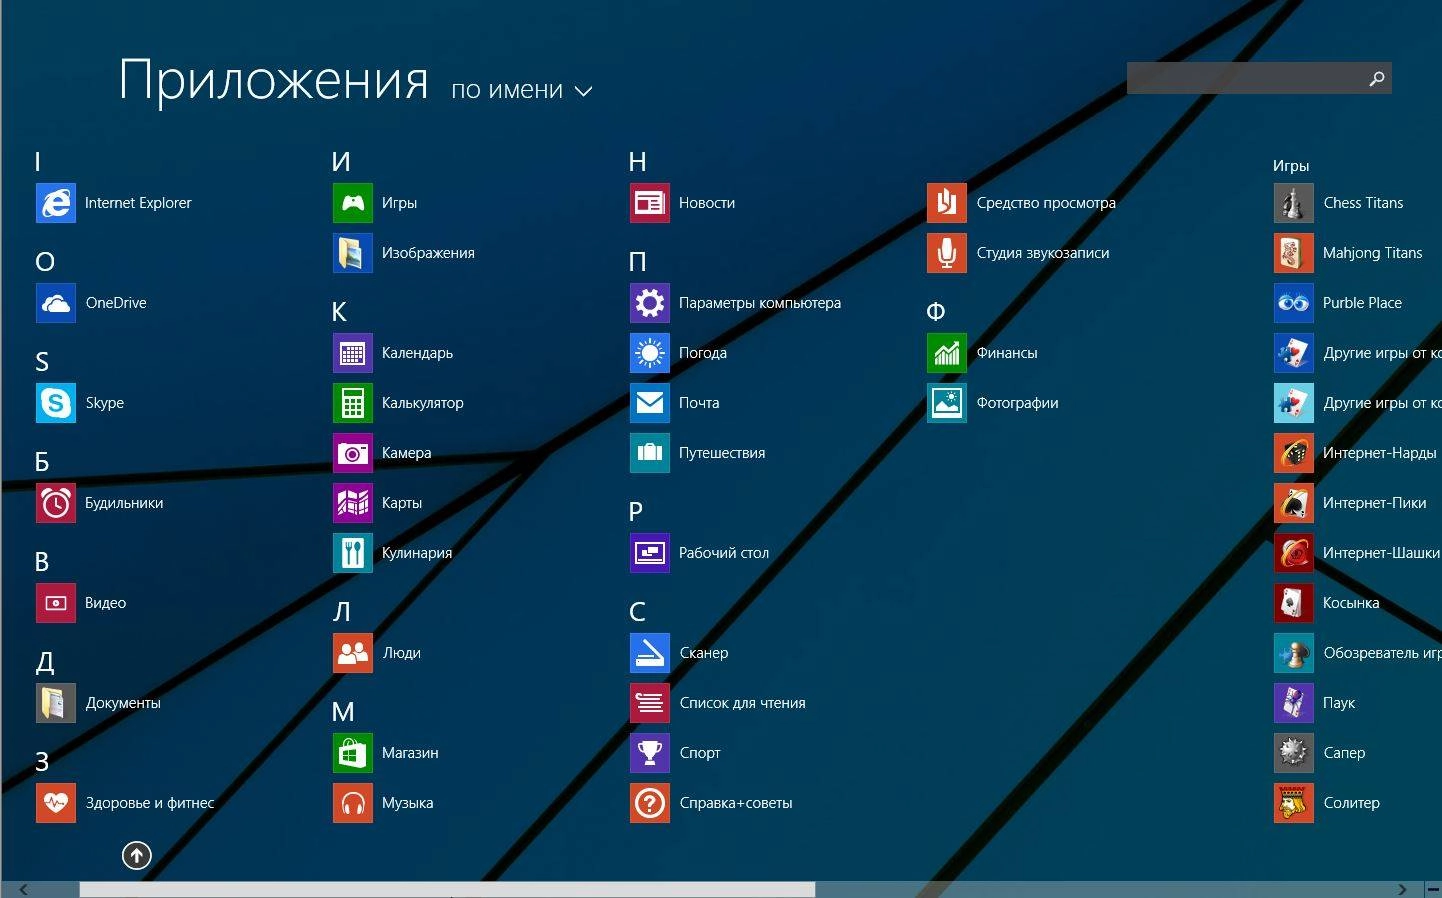Open Финансы chart icon
1442x898 pixels.
click(x=947, y=353)
